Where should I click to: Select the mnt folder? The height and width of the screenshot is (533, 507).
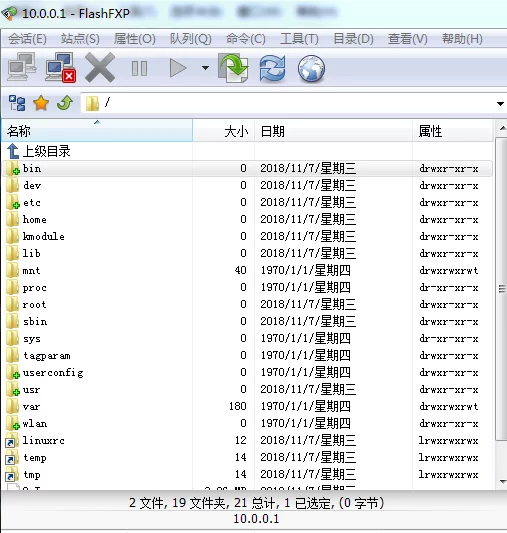click(x=247, y=270)
